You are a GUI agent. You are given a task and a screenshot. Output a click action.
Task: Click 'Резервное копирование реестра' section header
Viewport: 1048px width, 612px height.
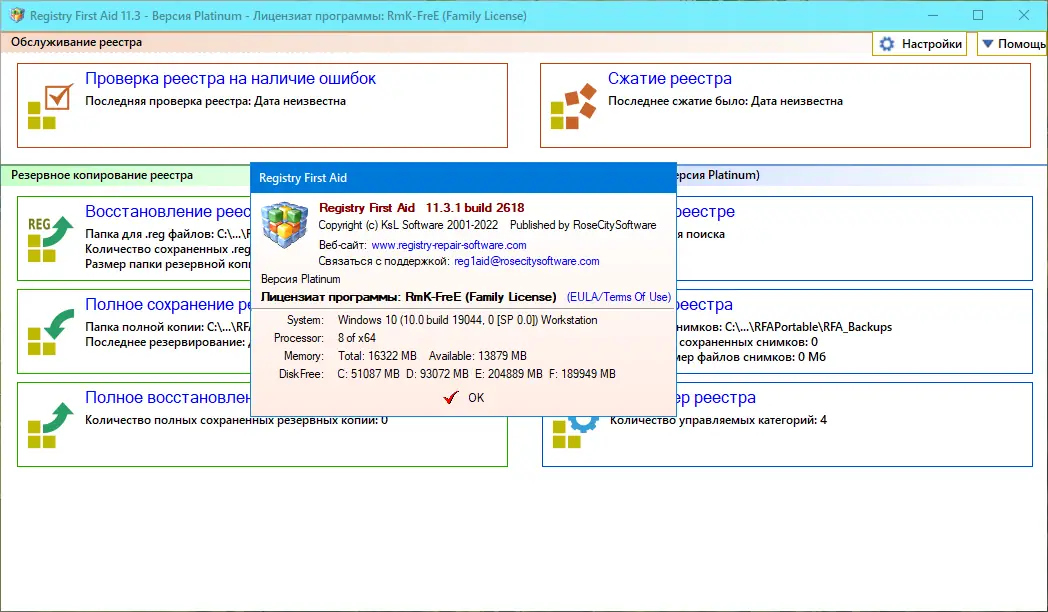[102, 175]
